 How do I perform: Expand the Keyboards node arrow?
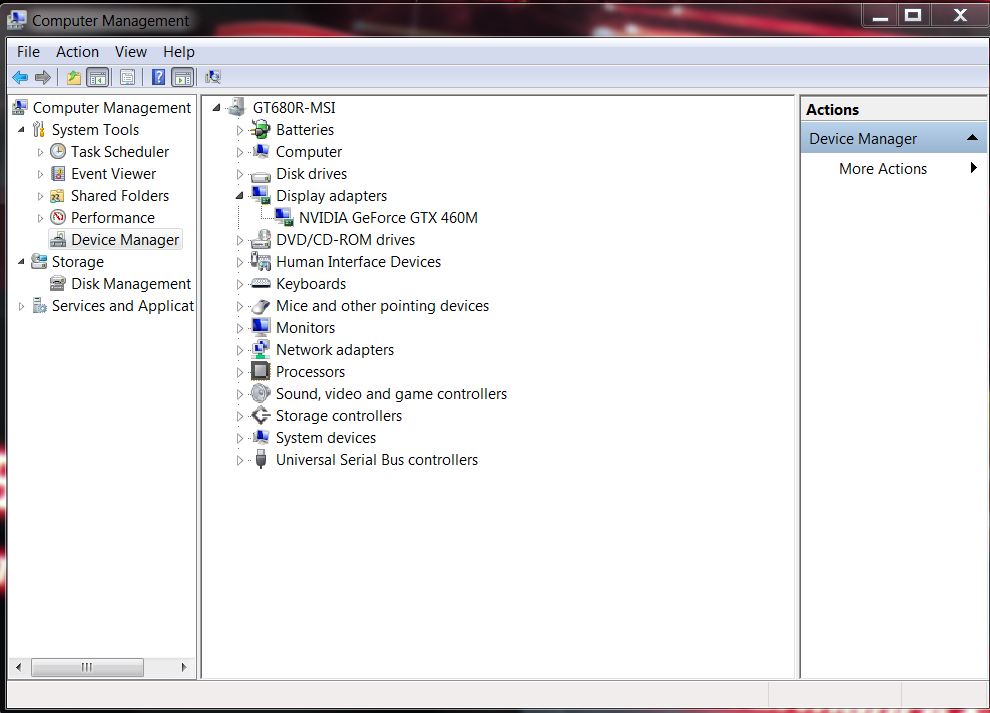tap(239, 284)
